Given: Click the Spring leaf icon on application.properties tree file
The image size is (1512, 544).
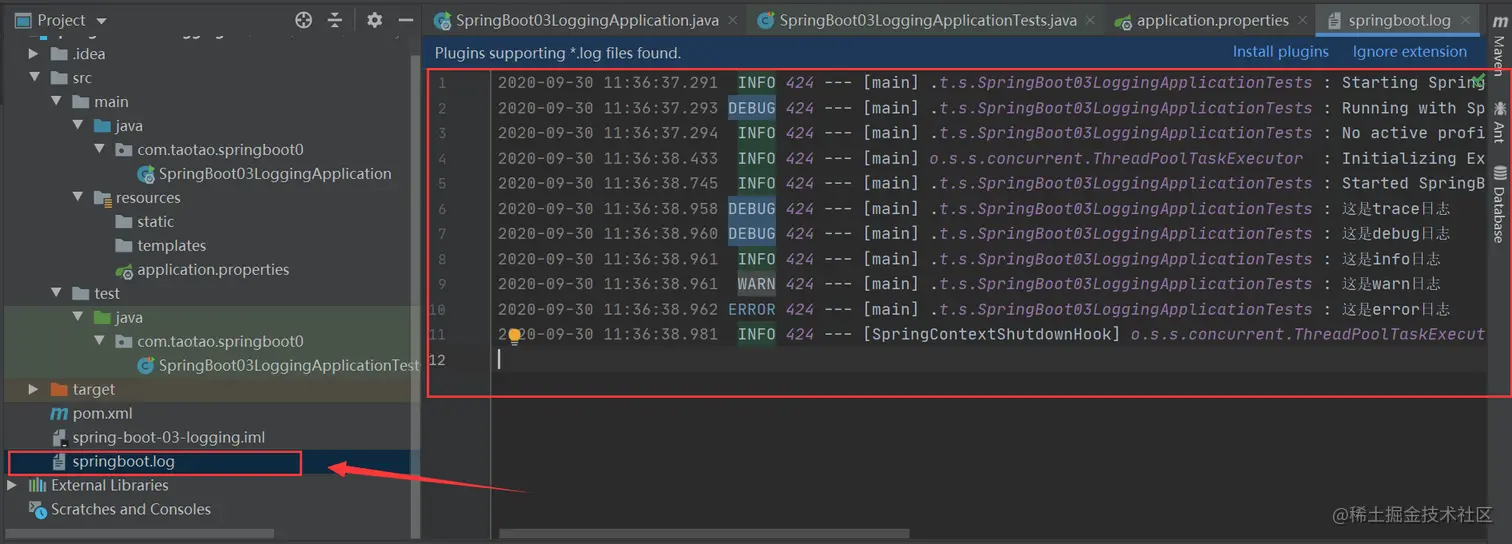Looking at the screenshot, I should [x=124, y=270].
